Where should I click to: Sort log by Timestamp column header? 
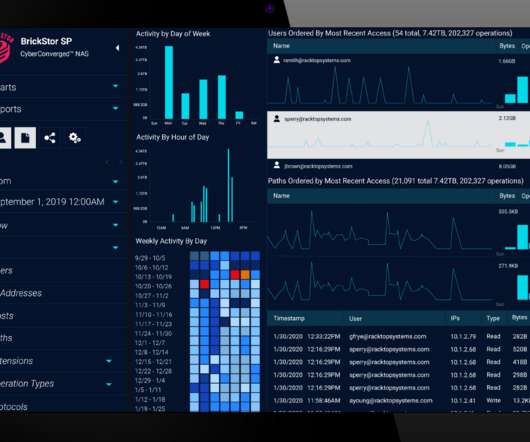point(289,318)
